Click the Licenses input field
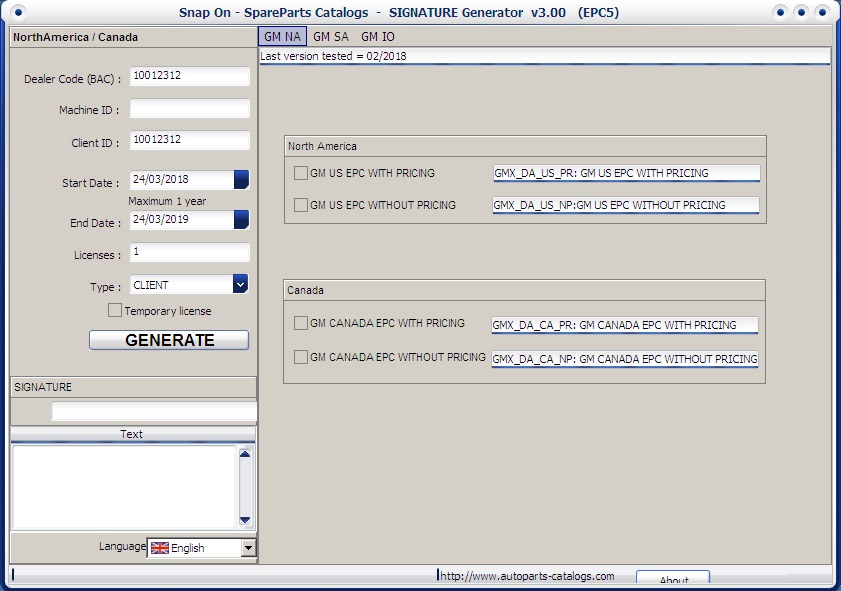Viewport: 841px width, 591px height. tap(189, 252)
